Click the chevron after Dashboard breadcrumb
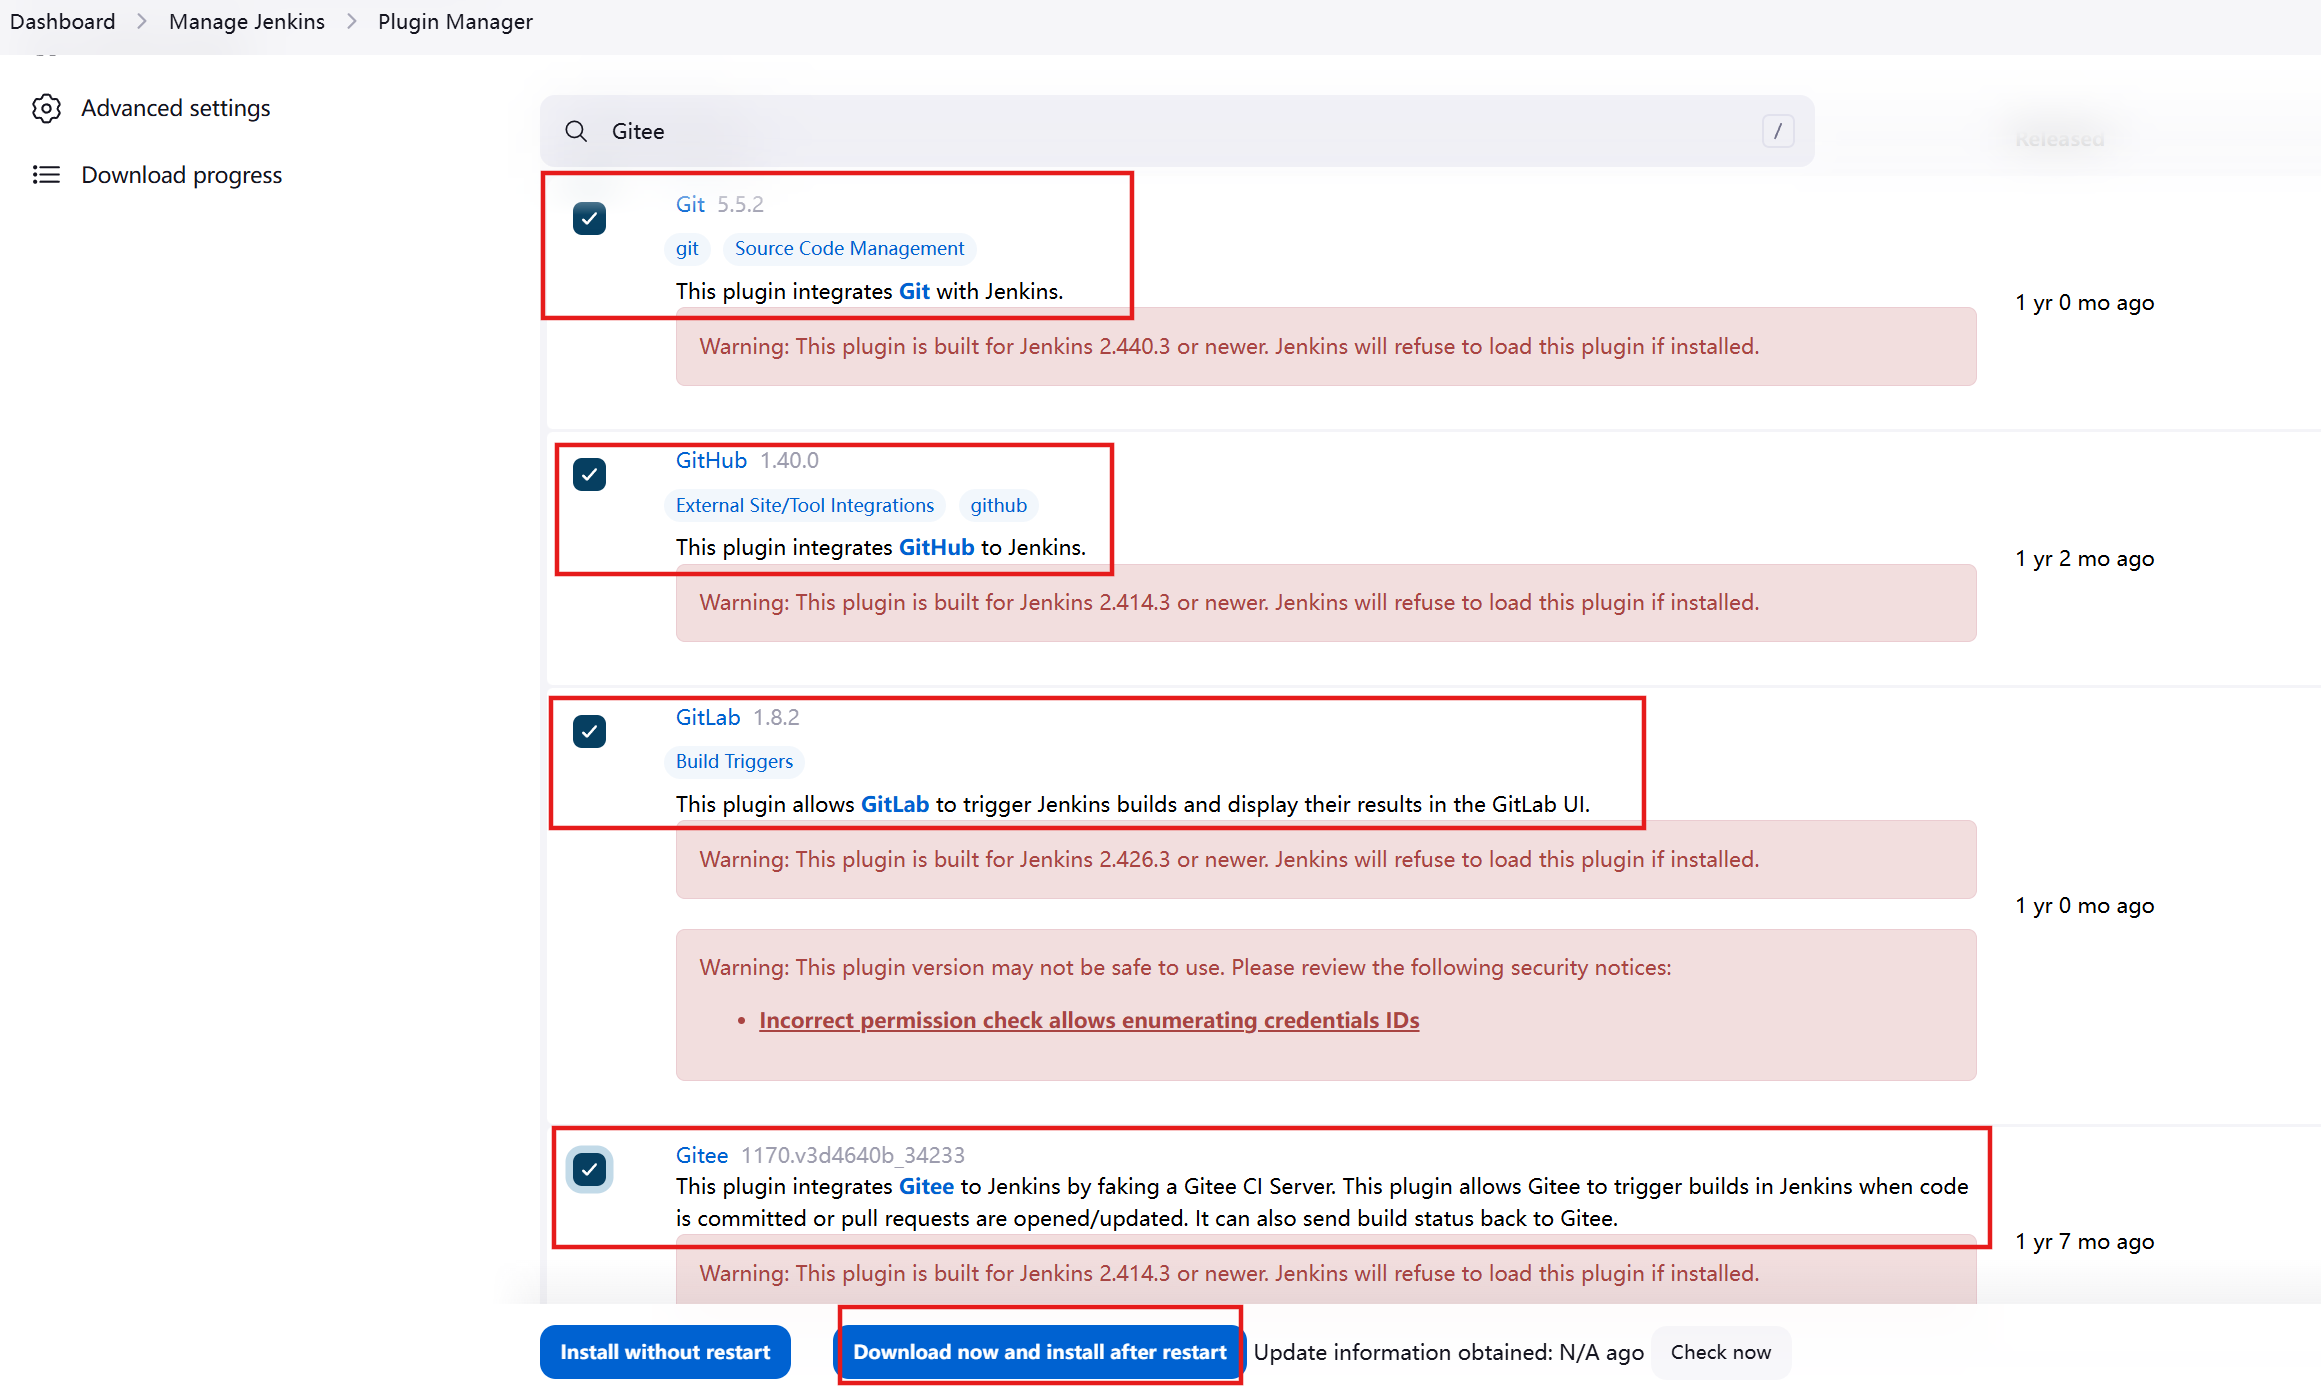2321x1394 pixels. coord(142,21)
